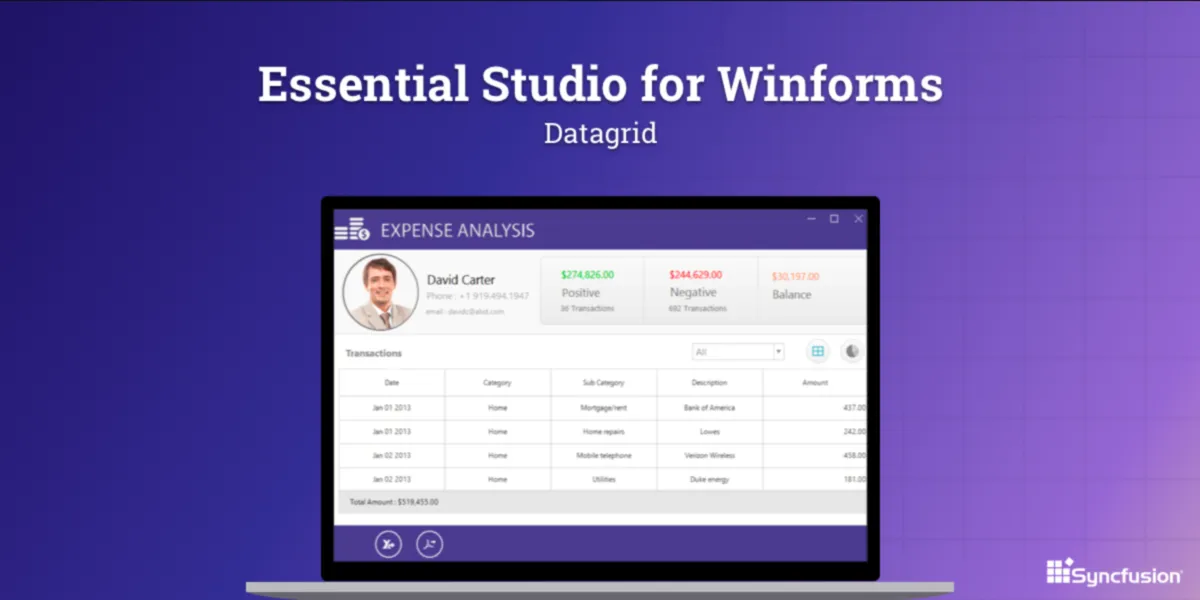Viewport: 1200px width, 600px height.
Task: Maximize the Expense Analysis window
Action: point(834,219)
